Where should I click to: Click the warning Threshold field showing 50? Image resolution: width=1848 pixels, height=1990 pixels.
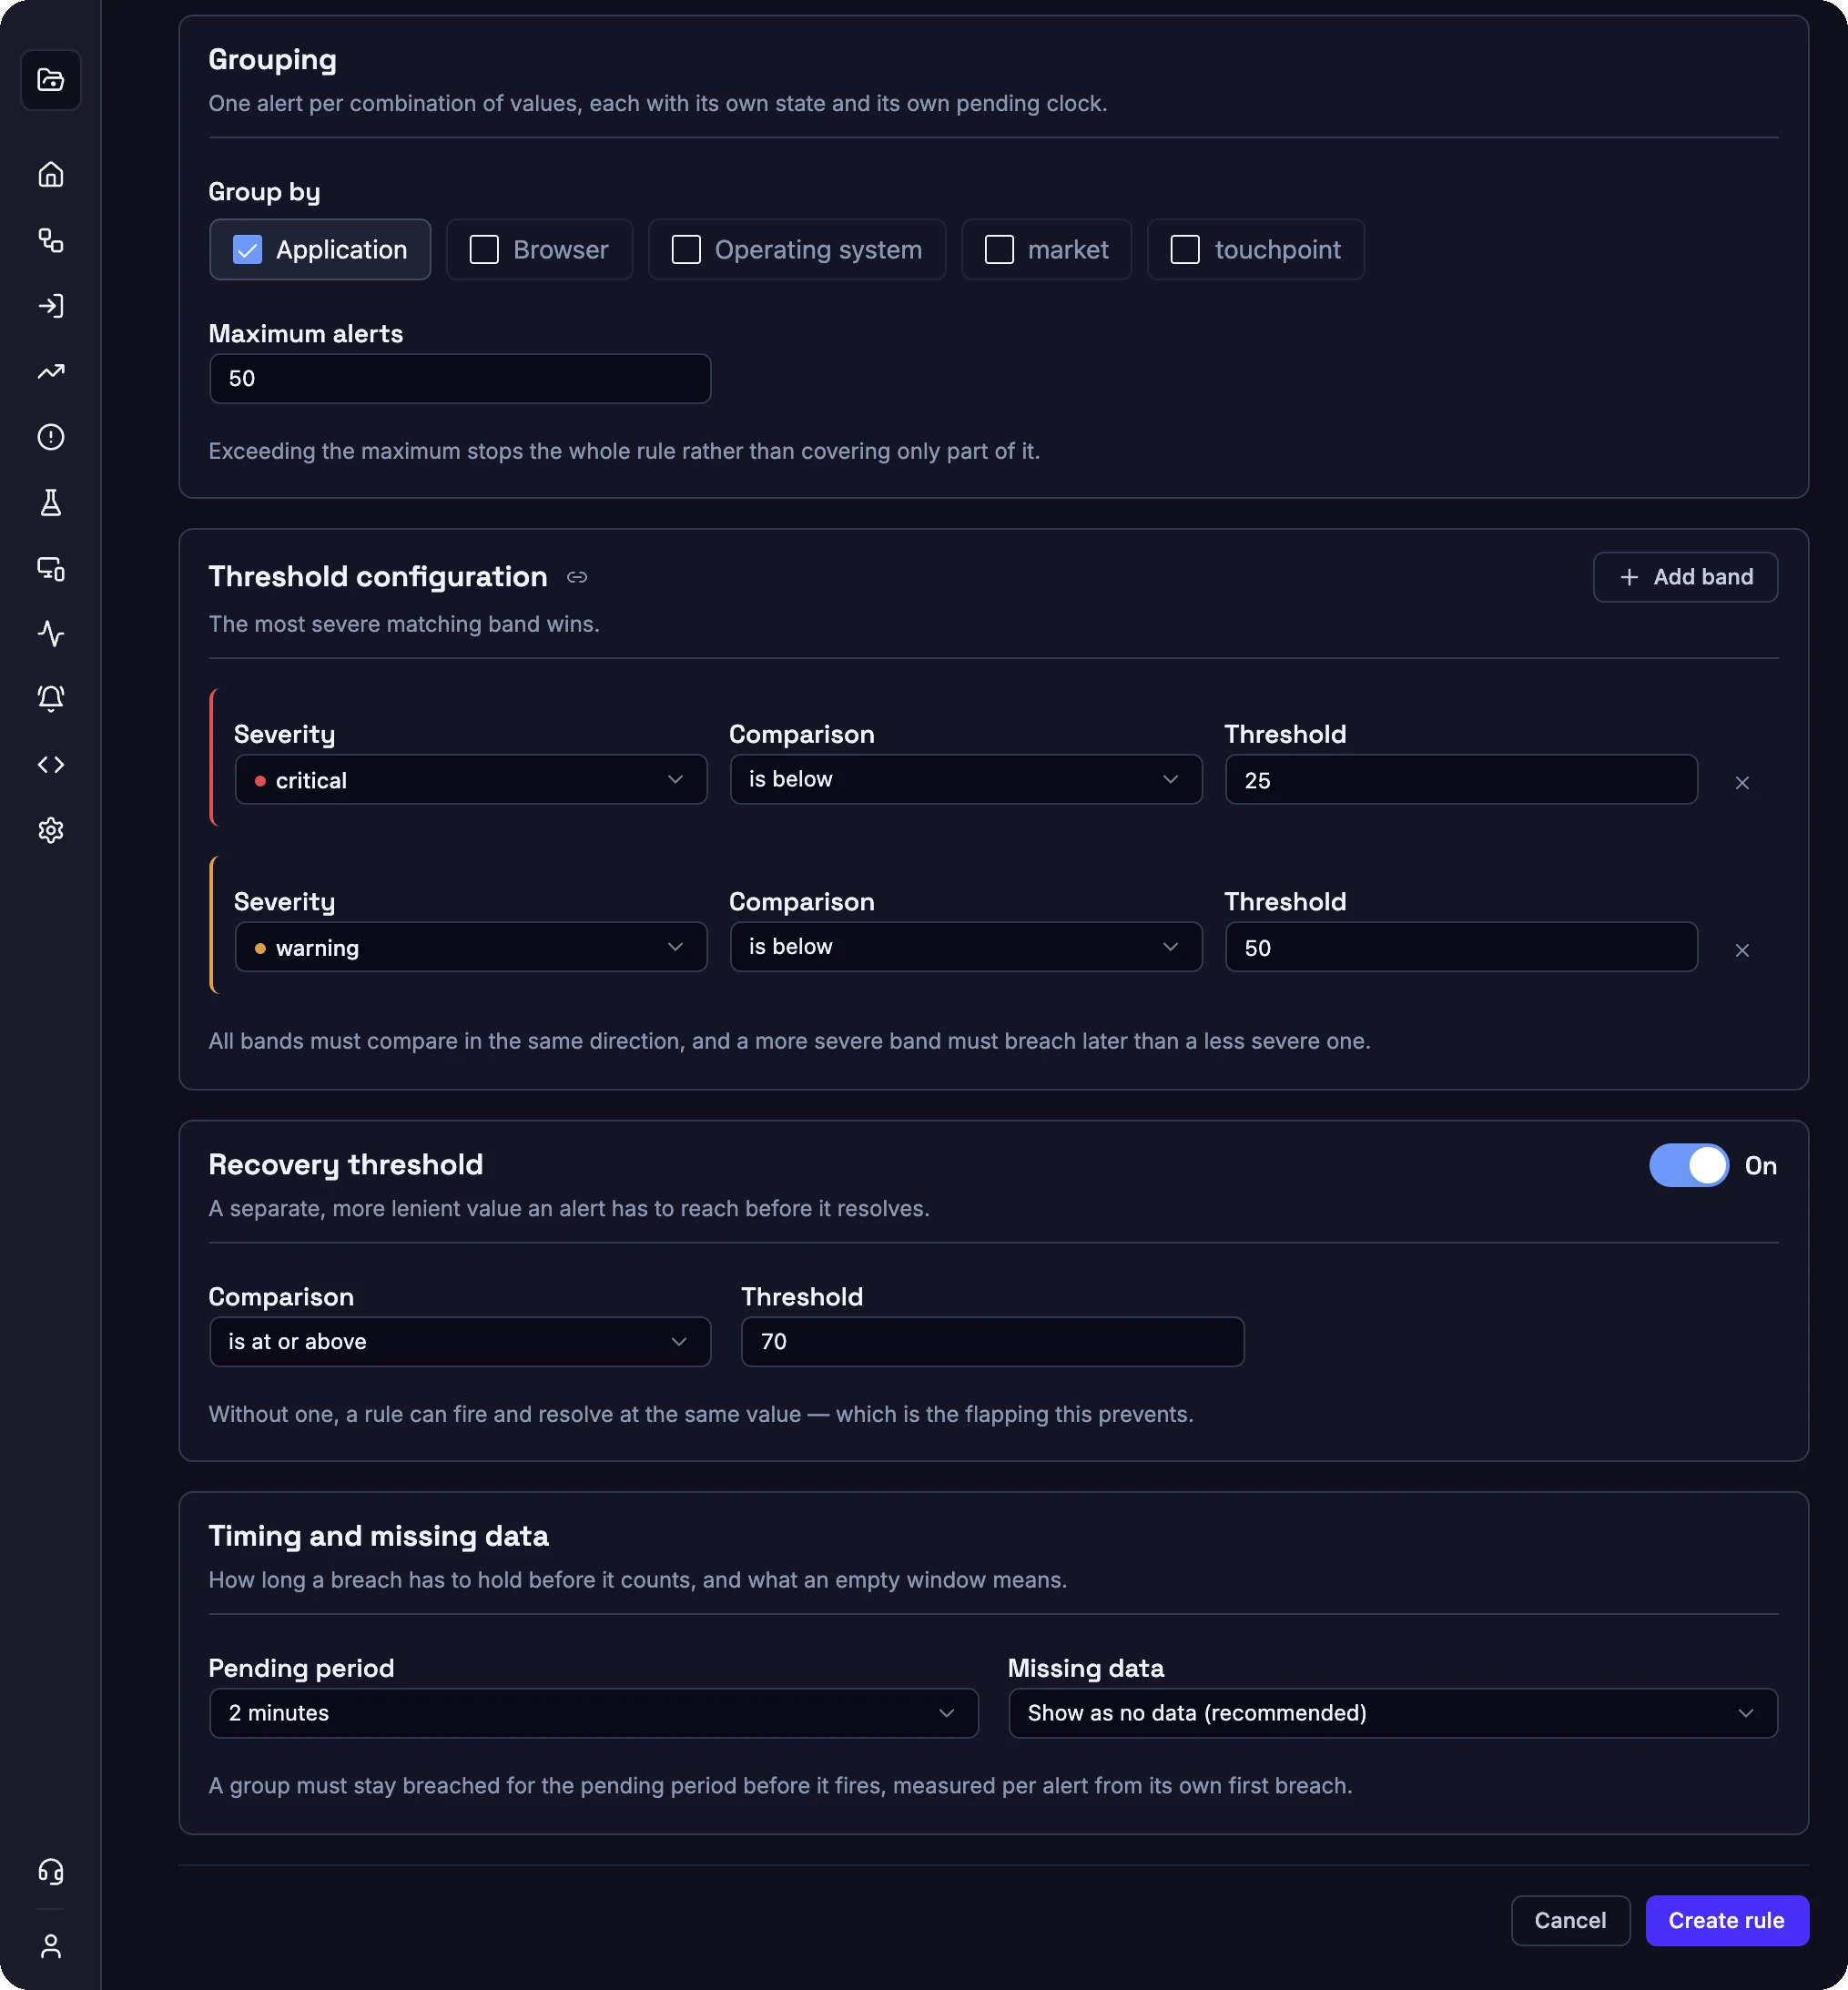tap(1461, 947)
